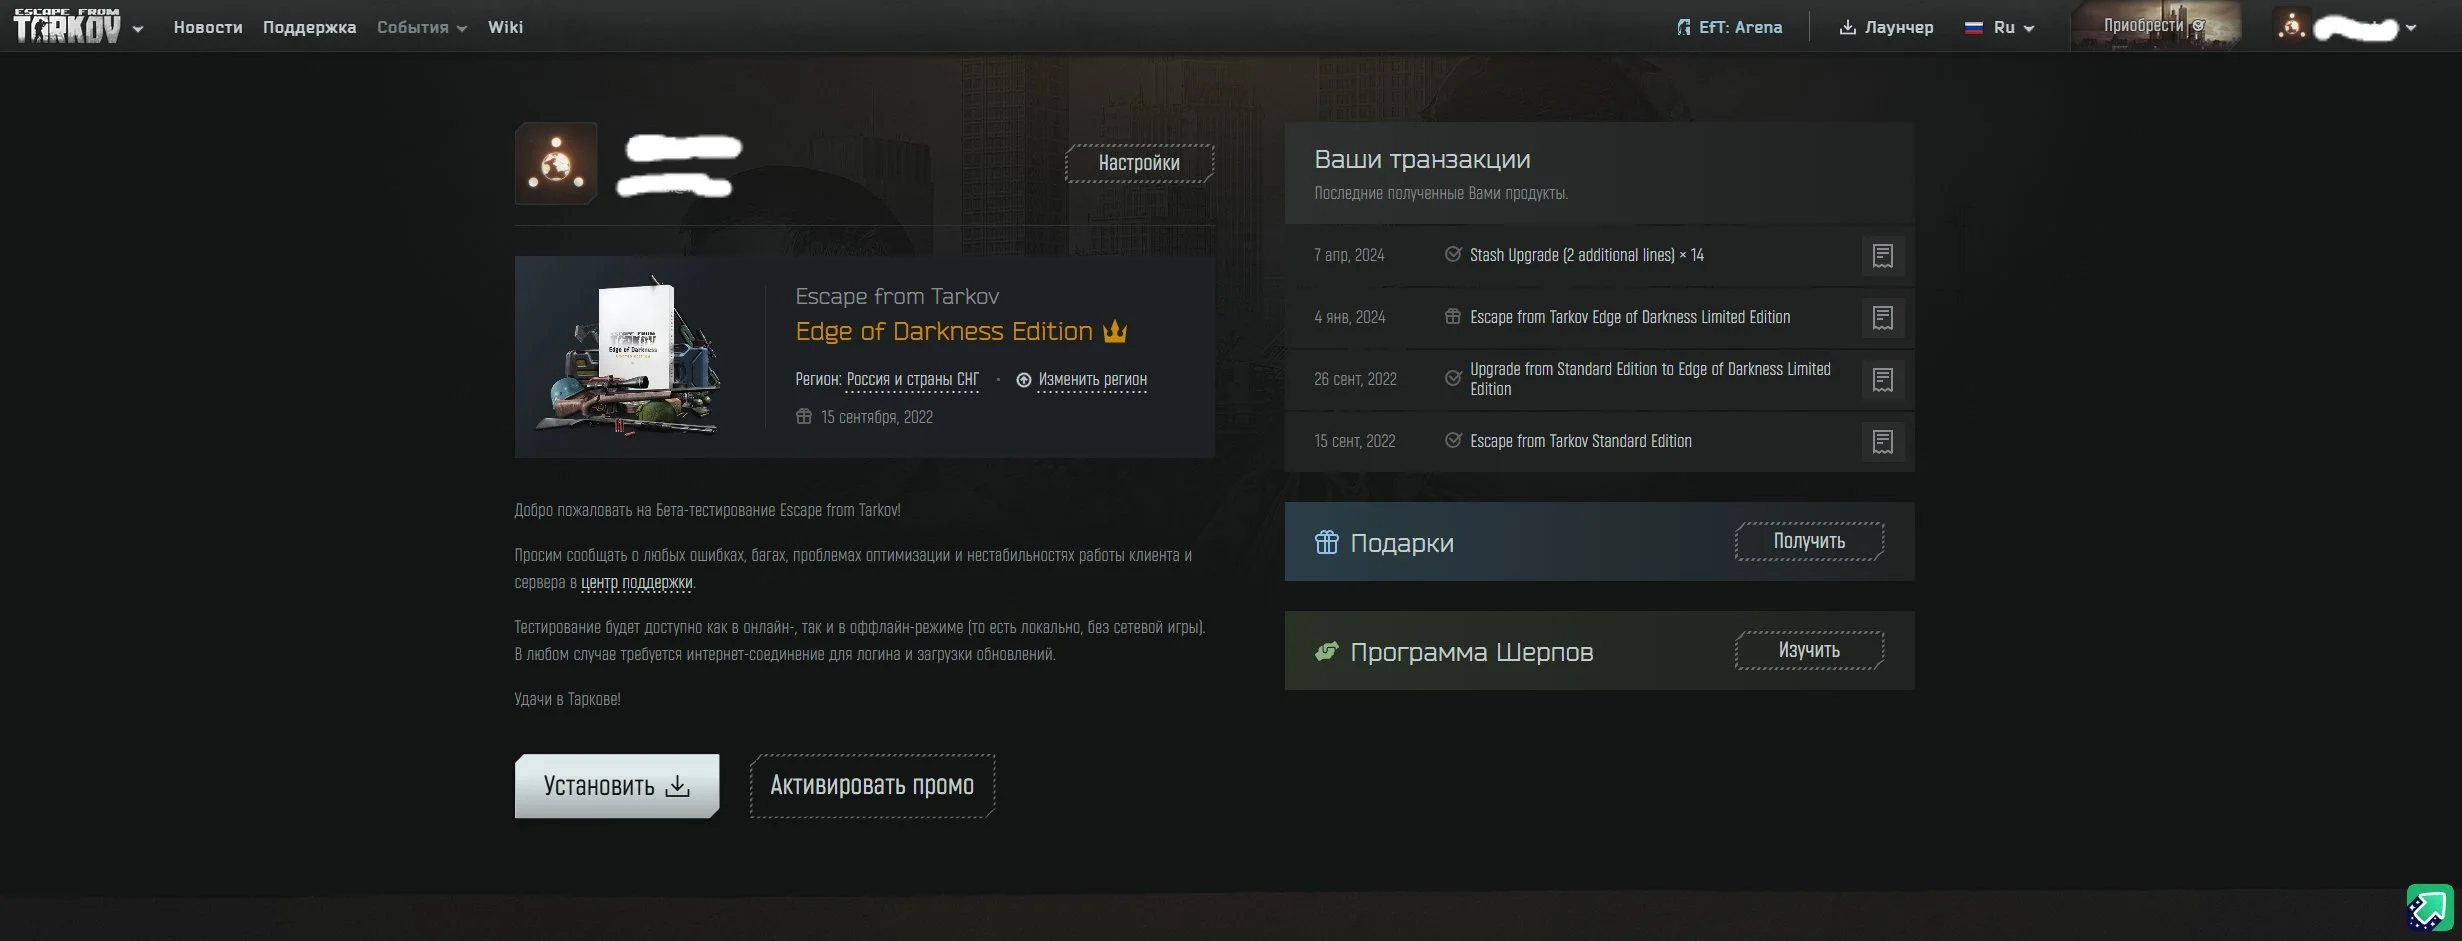Select the Upgrade from Standard Edition transaction text
The height and width of the screenshot is (941, 2462).
pyautogui.click(x=1650, y=379)
